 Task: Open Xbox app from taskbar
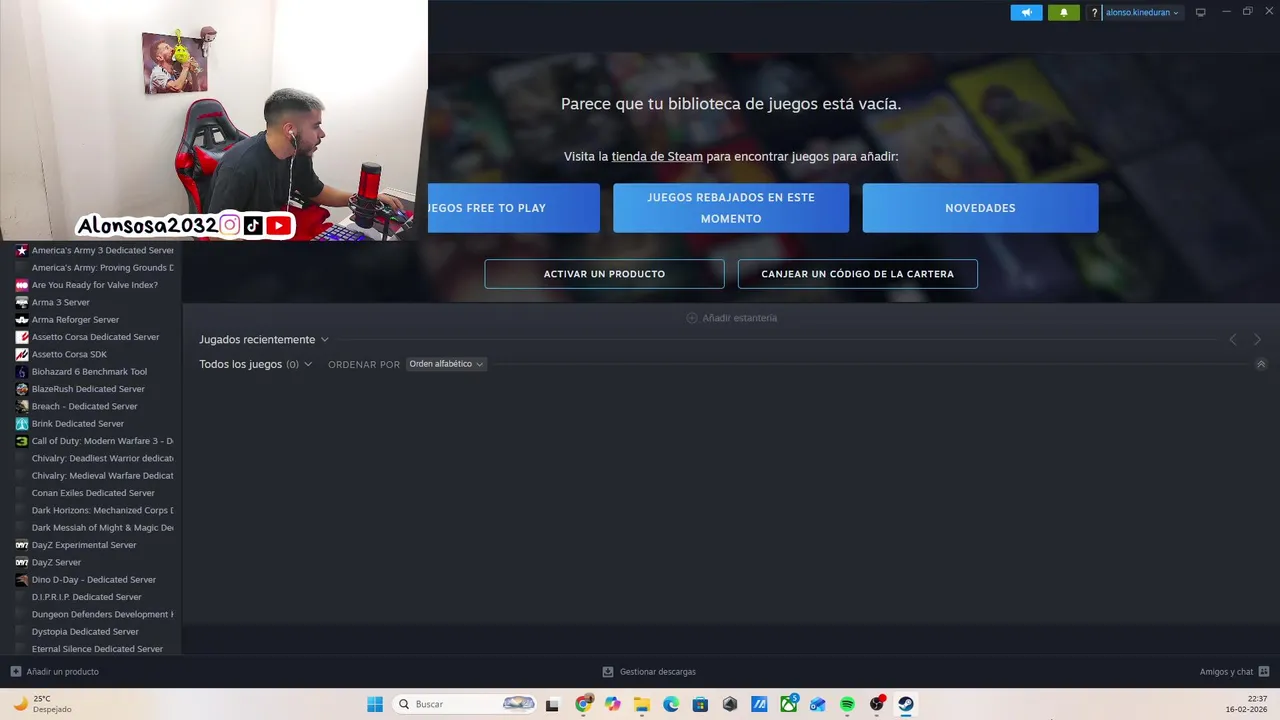(789, 704)
